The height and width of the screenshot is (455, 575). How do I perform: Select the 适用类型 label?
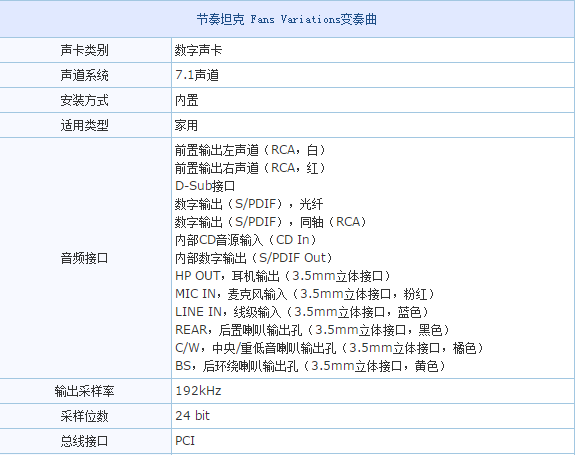(84, 125)
